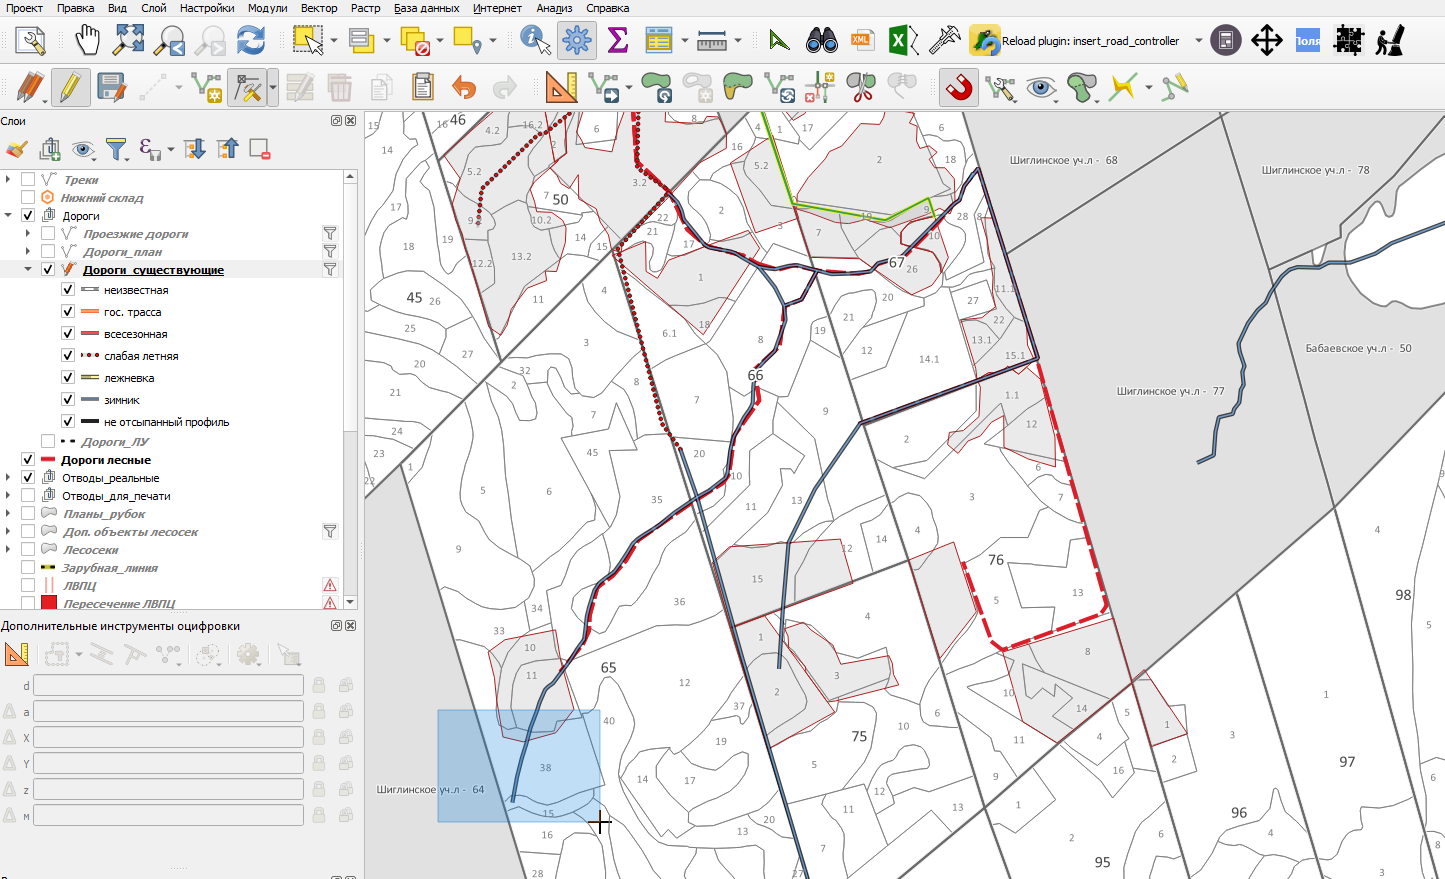Image resolution: width=1445 pixels, height=879 pixels.
Task: Toggle snapping magnet icon
Action: pos(959,87)
